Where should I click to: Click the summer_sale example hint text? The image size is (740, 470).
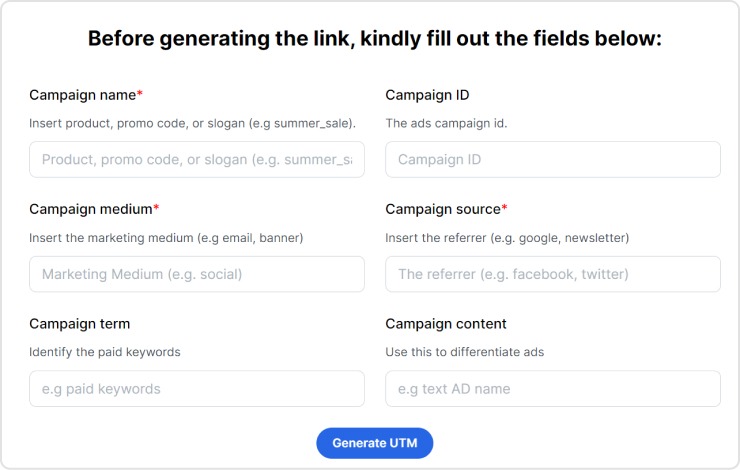pos(192,124)
